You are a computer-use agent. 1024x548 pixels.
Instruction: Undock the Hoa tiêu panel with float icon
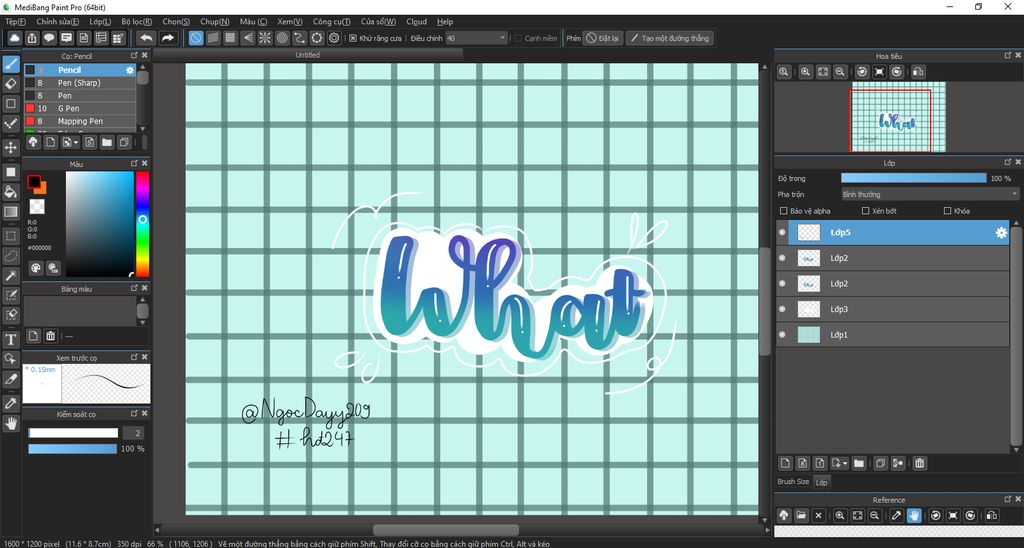[1008, 56]
